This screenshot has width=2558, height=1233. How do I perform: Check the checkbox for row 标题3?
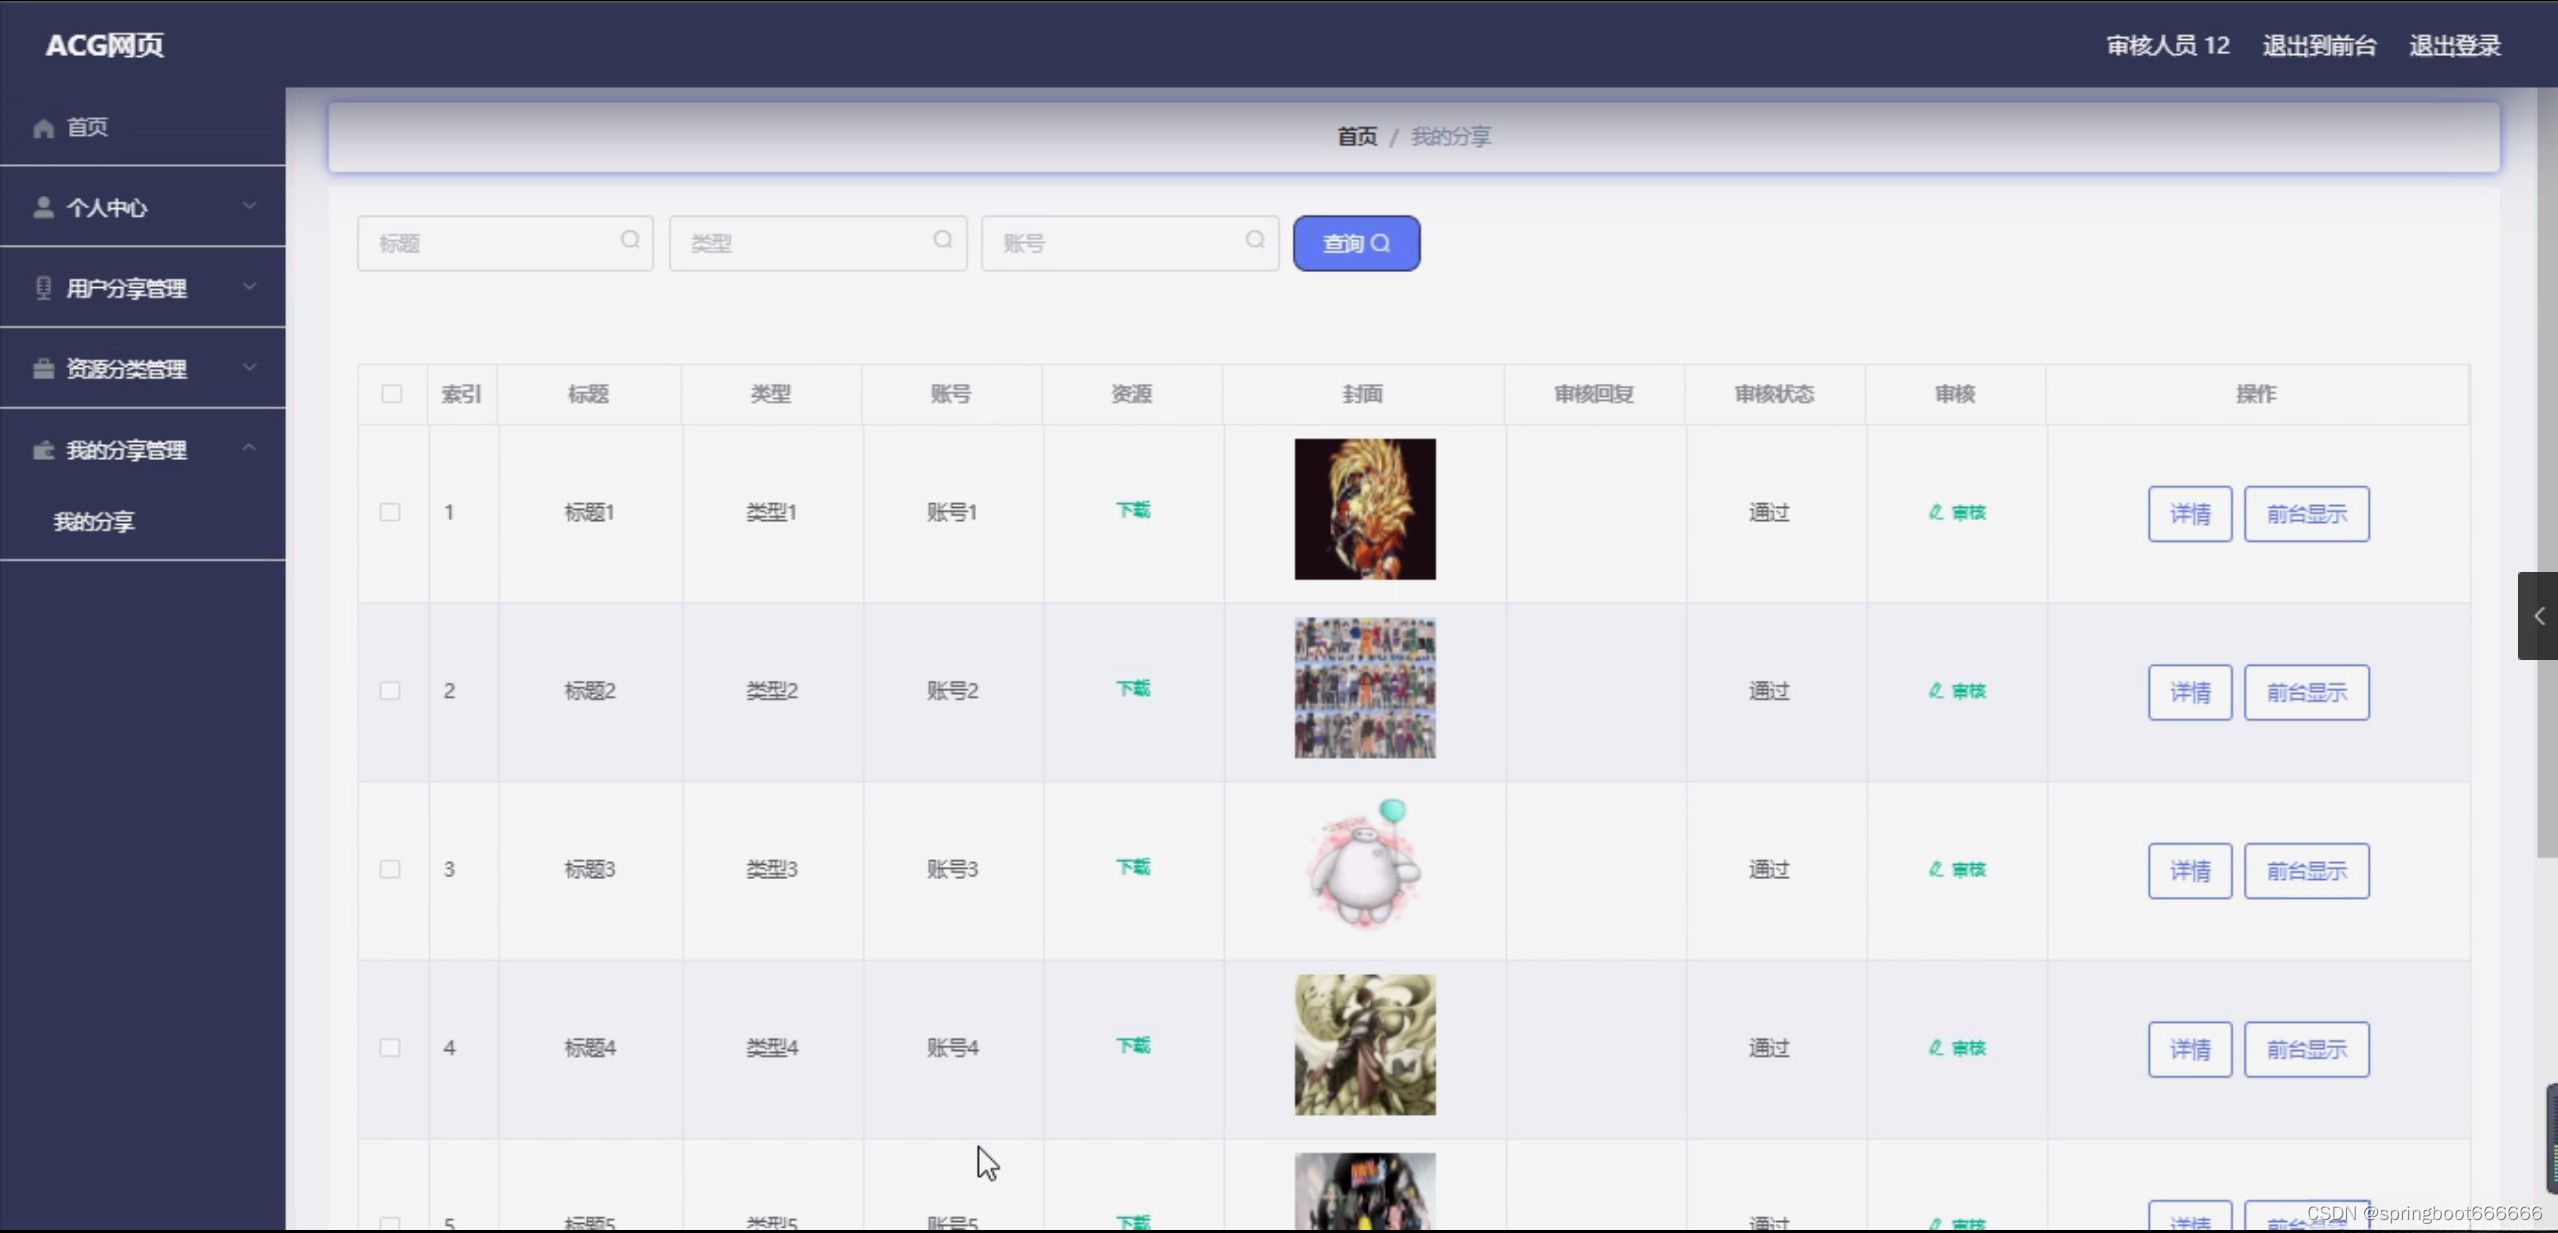(x=390, y=869)
